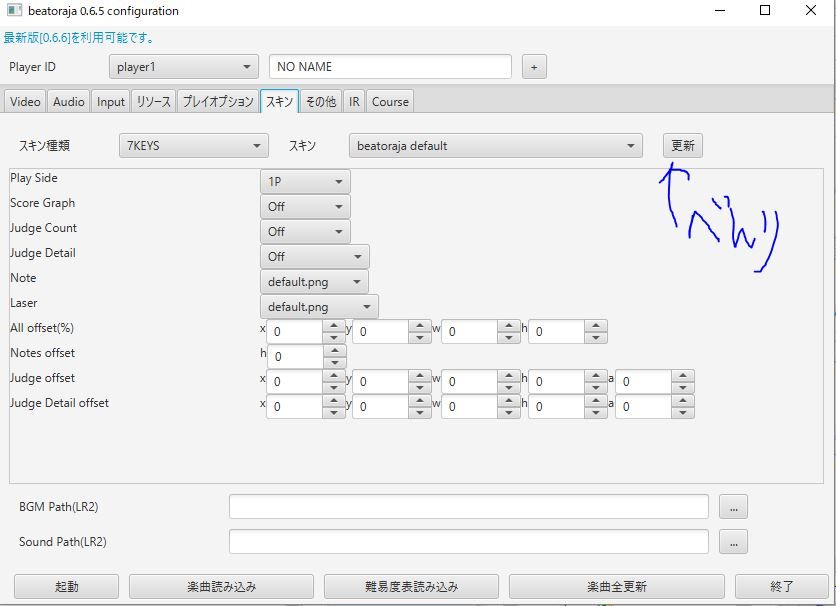Increase Judge Detail offset h value
836x606 pixels.
click(x=596, y=401)
